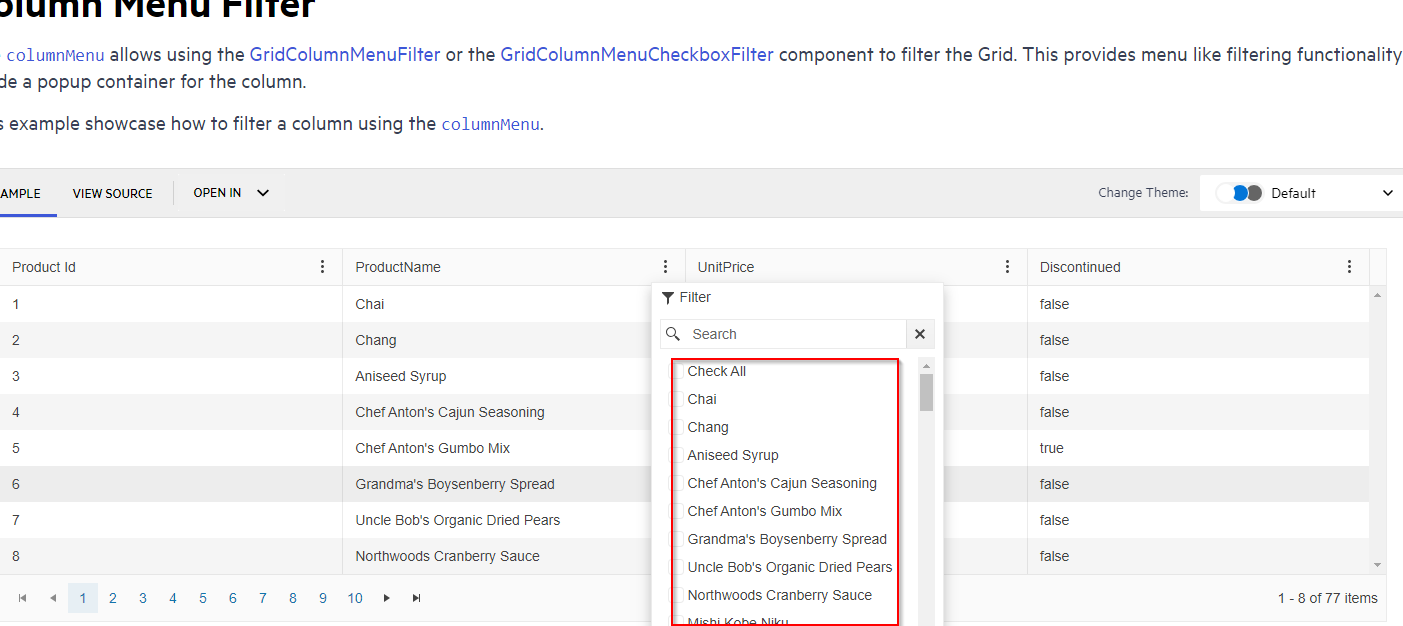The width and height of the screenshot is (1403, 626).
Task: Check the Chai filter option
Action: pos(677,399)
